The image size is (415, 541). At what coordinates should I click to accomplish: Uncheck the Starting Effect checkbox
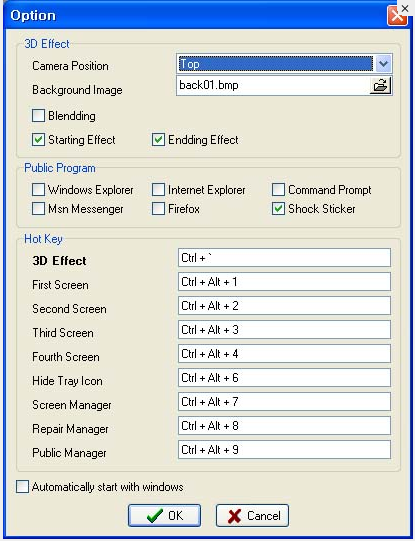click(38, 140)
